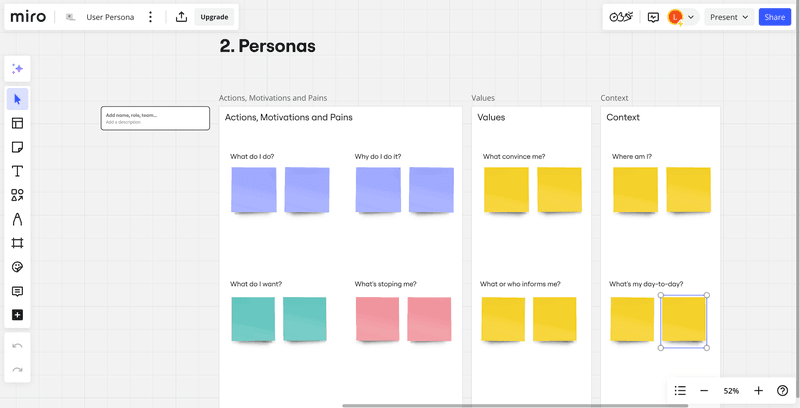Choose the Frame tool
This screenshot has height=408, width=800.
click(17, 243)
